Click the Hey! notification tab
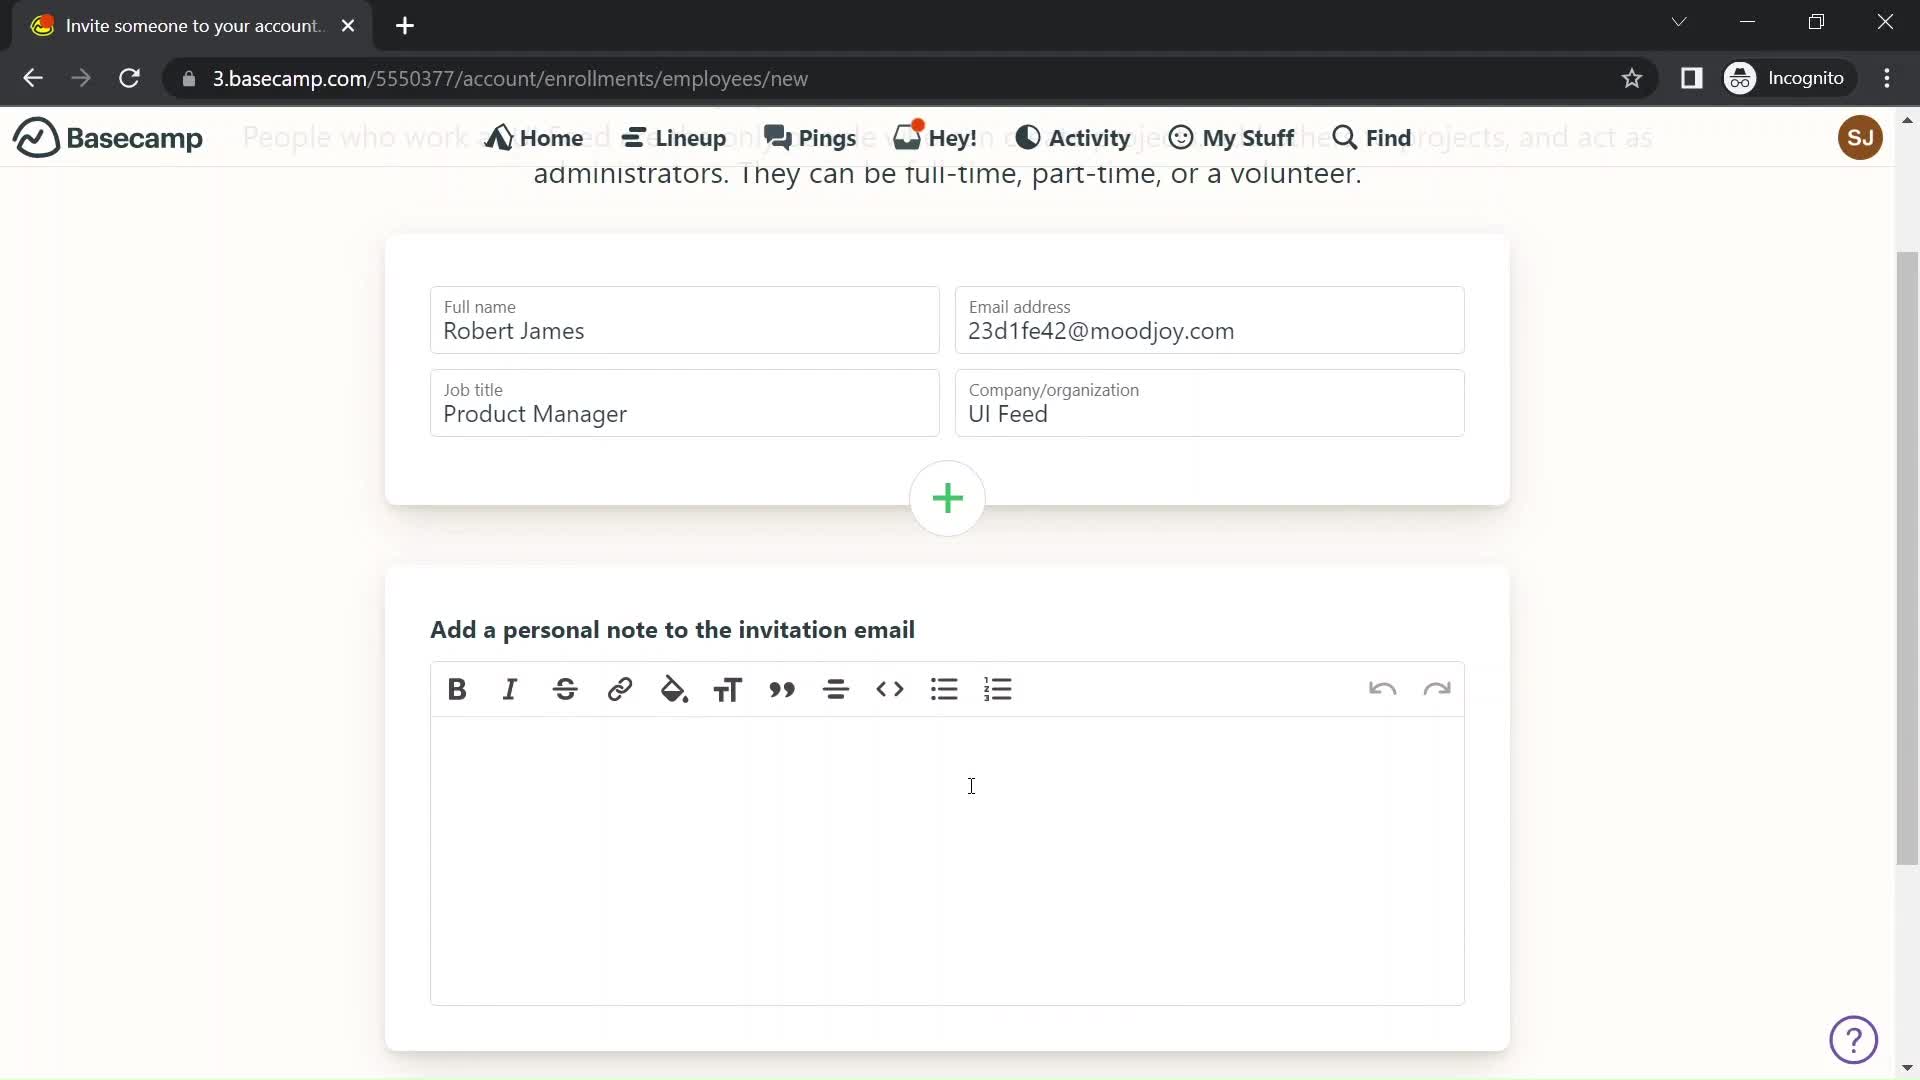Image resolution: width=1920 pixels, height=1080 pixels. 936,137
